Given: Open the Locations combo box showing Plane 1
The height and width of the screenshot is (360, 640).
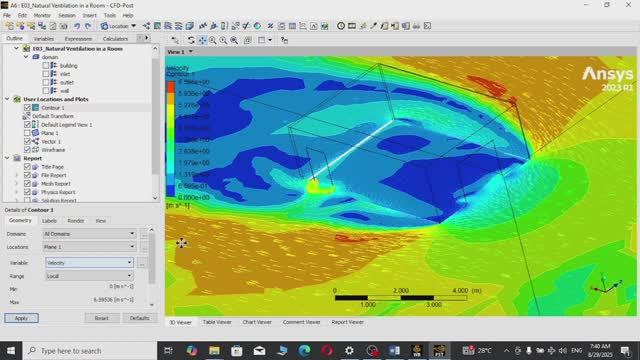Looking at the screenshot, I should click(x=89, y=247).
